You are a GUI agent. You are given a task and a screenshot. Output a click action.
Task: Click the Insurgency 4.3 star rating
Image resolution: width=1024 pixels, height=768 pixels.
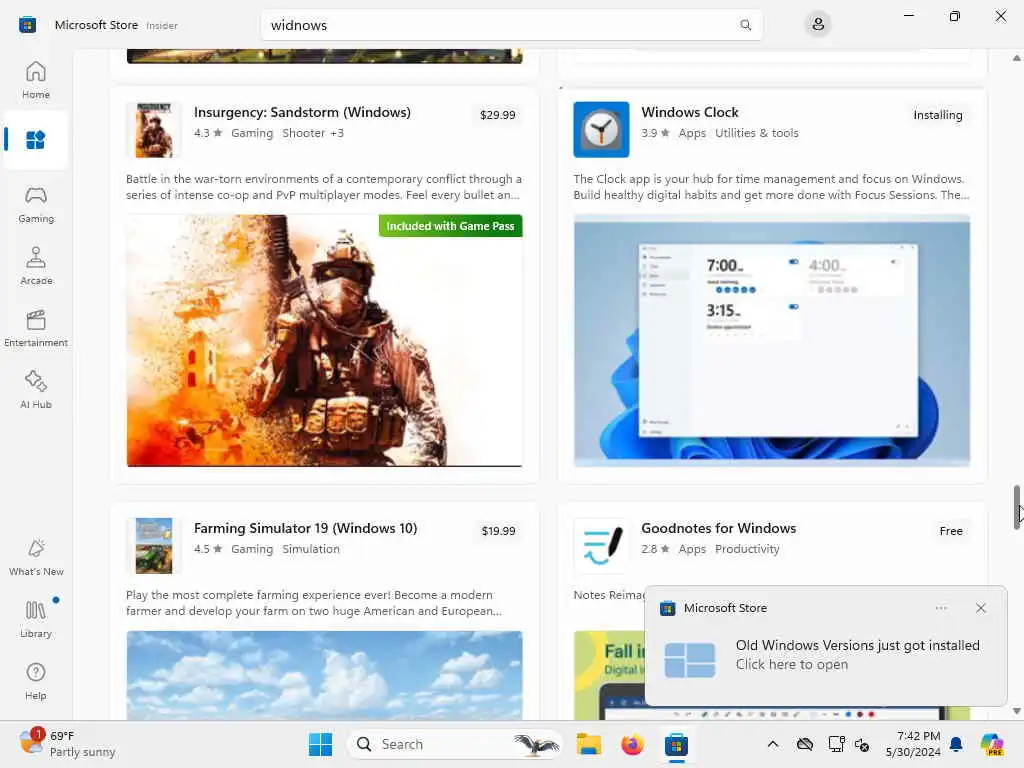208,133
